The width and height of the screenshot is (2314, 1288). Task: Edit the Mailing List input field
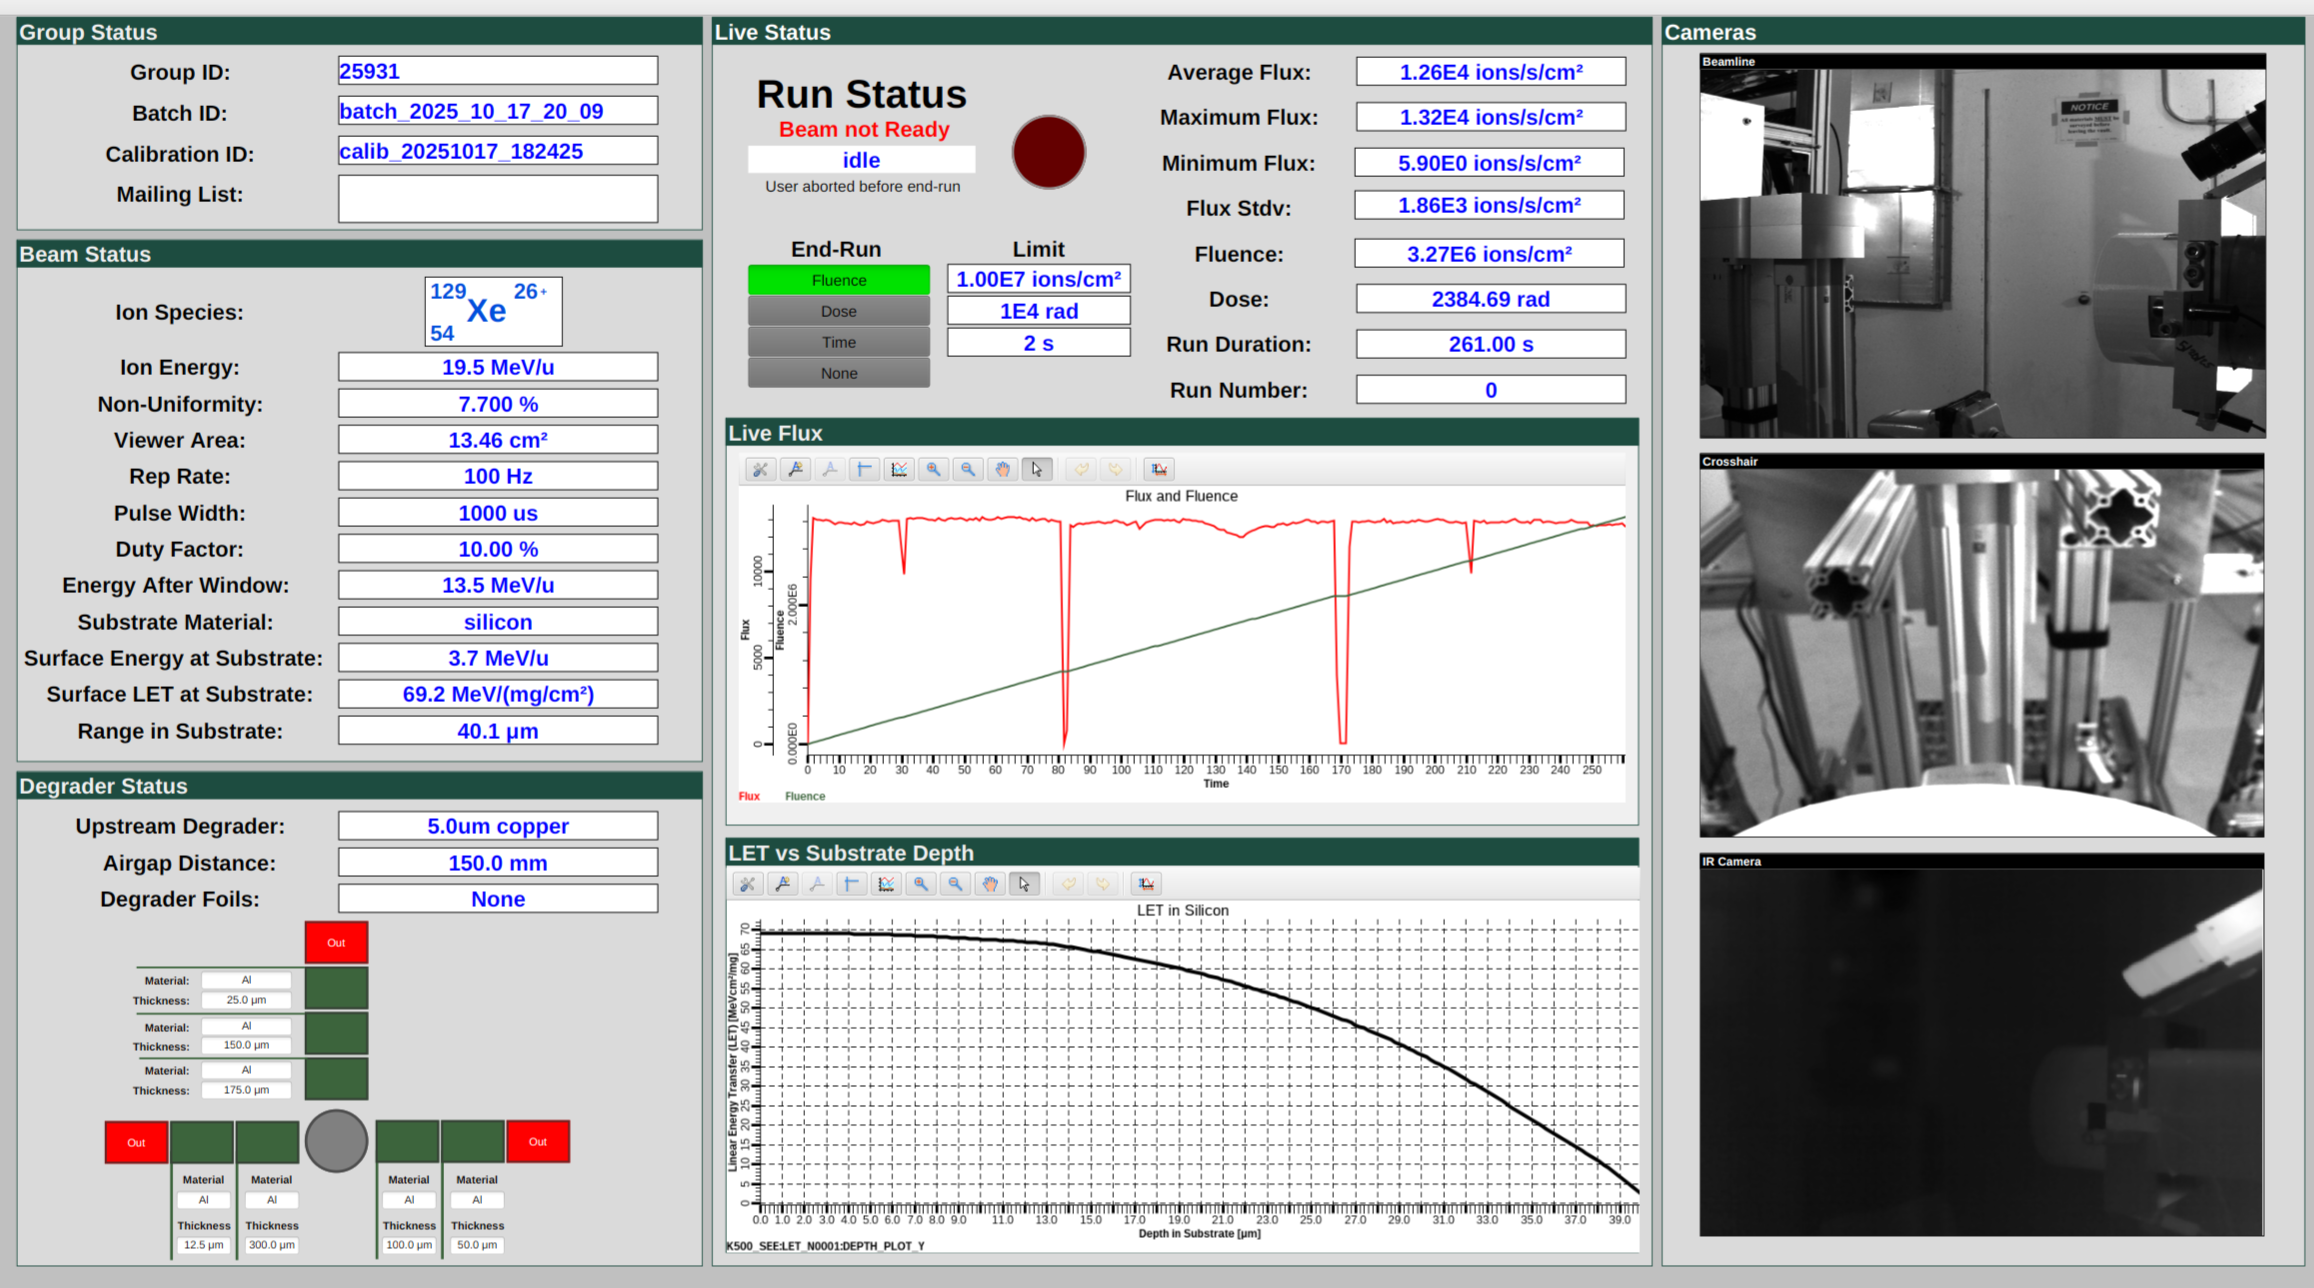[497, 197]
